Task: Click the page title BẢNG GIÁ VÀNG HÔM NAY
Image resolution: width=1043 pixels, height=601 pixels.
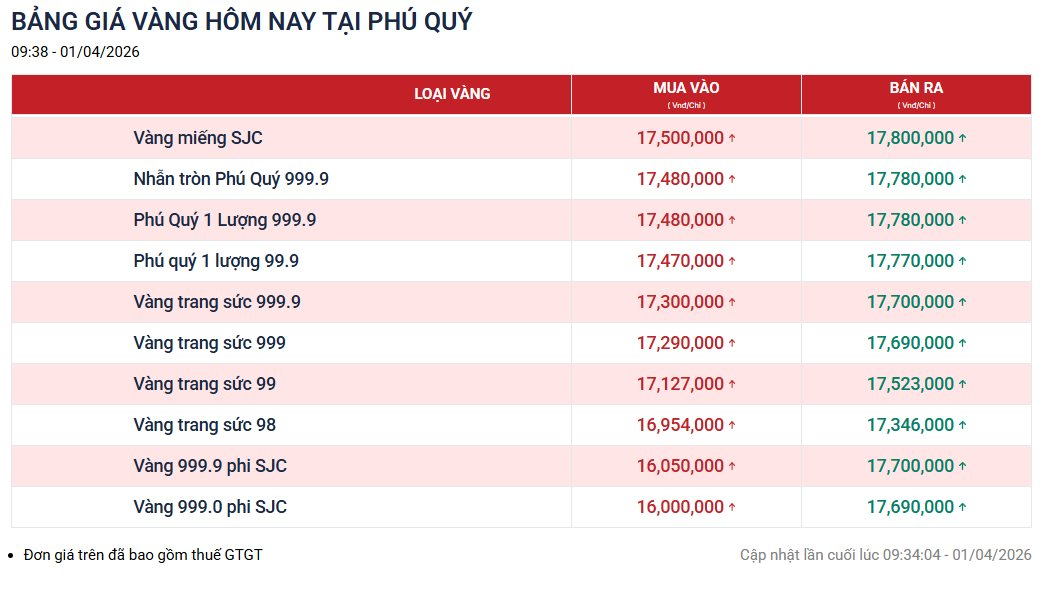Action: click(242, 21)
